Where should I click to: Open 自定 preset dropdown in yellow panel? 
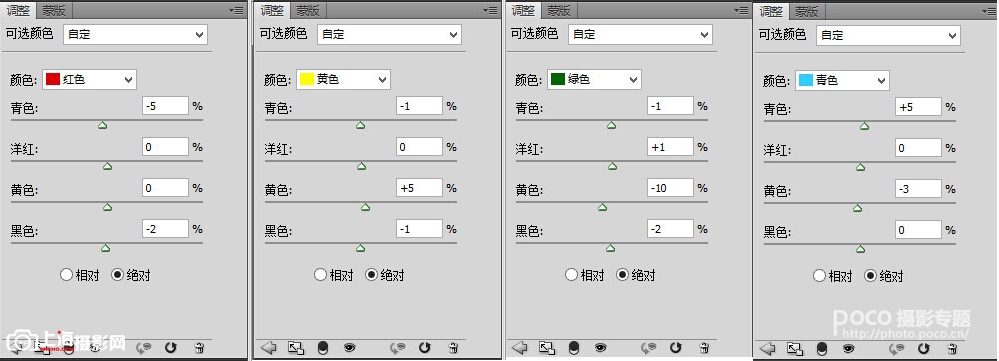pyautogui.click(x=389, y=34)
